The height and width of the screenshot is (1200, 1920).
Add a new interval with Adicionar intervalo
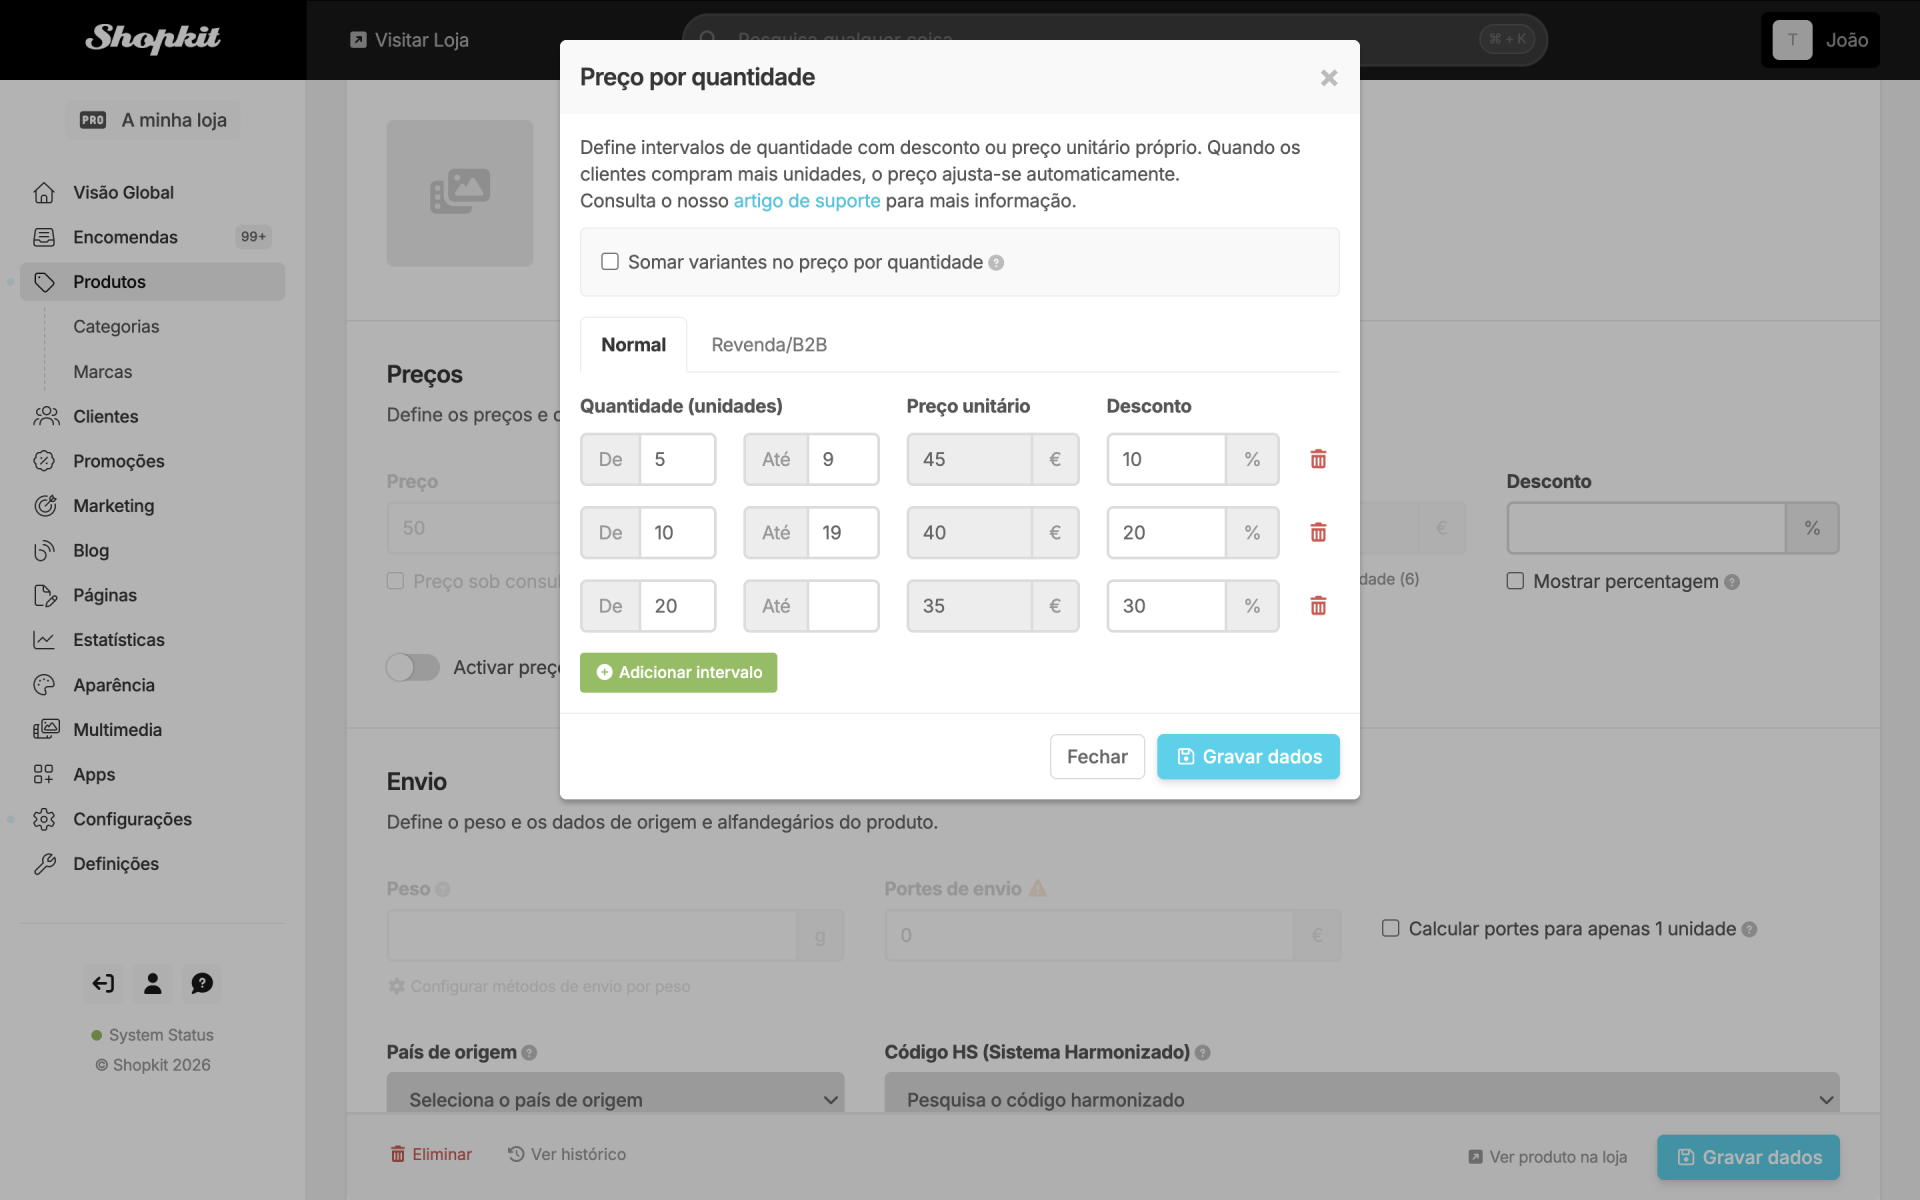point(678,673)
